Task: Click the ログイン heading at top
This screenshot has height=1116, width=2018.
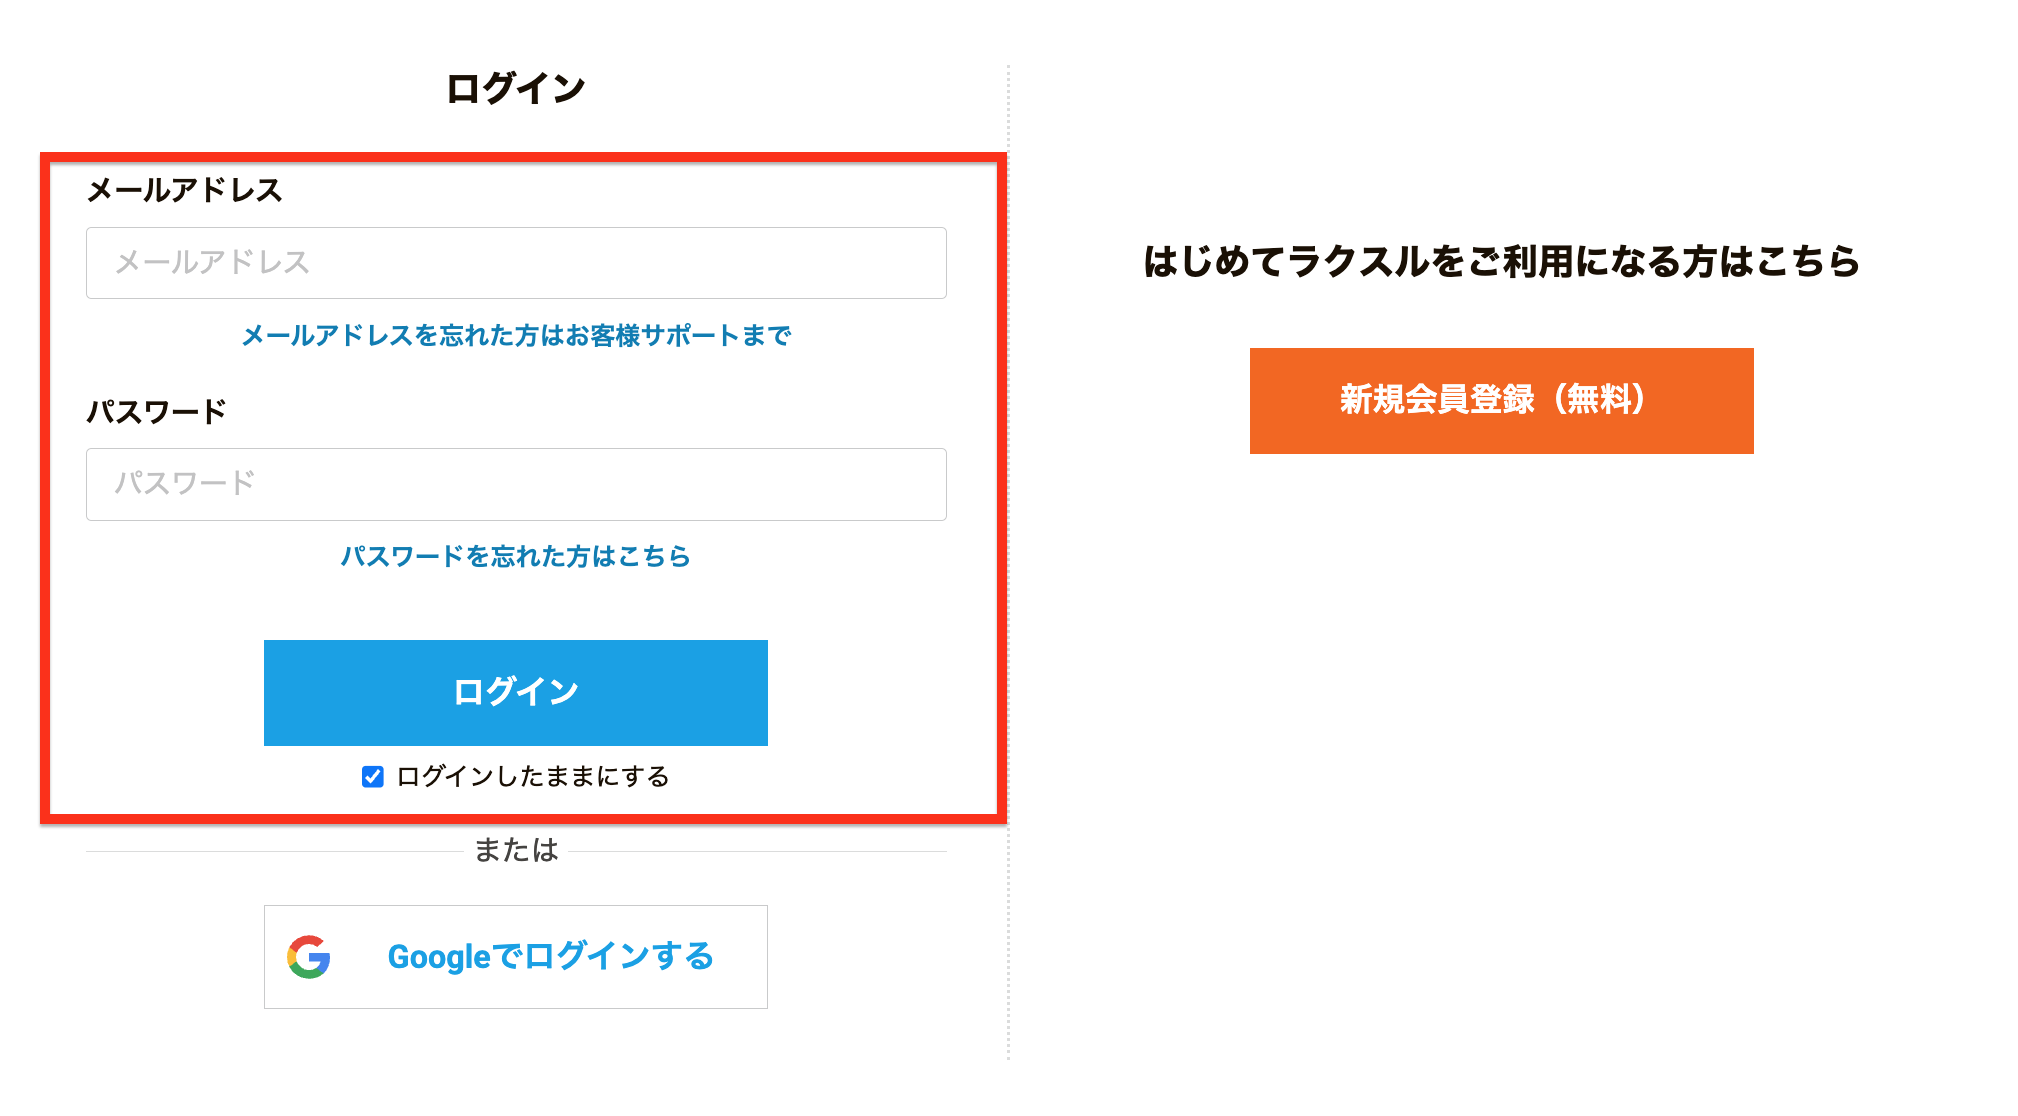Action: coord(516,88)
